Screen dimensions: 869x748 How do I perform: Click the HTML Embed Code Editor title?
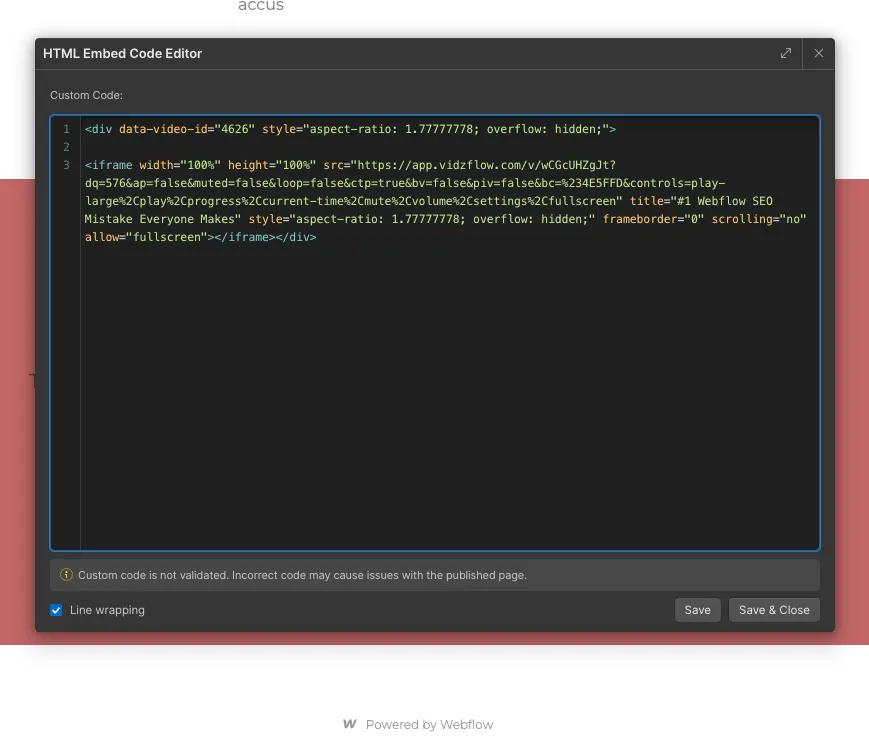point(122,53)
